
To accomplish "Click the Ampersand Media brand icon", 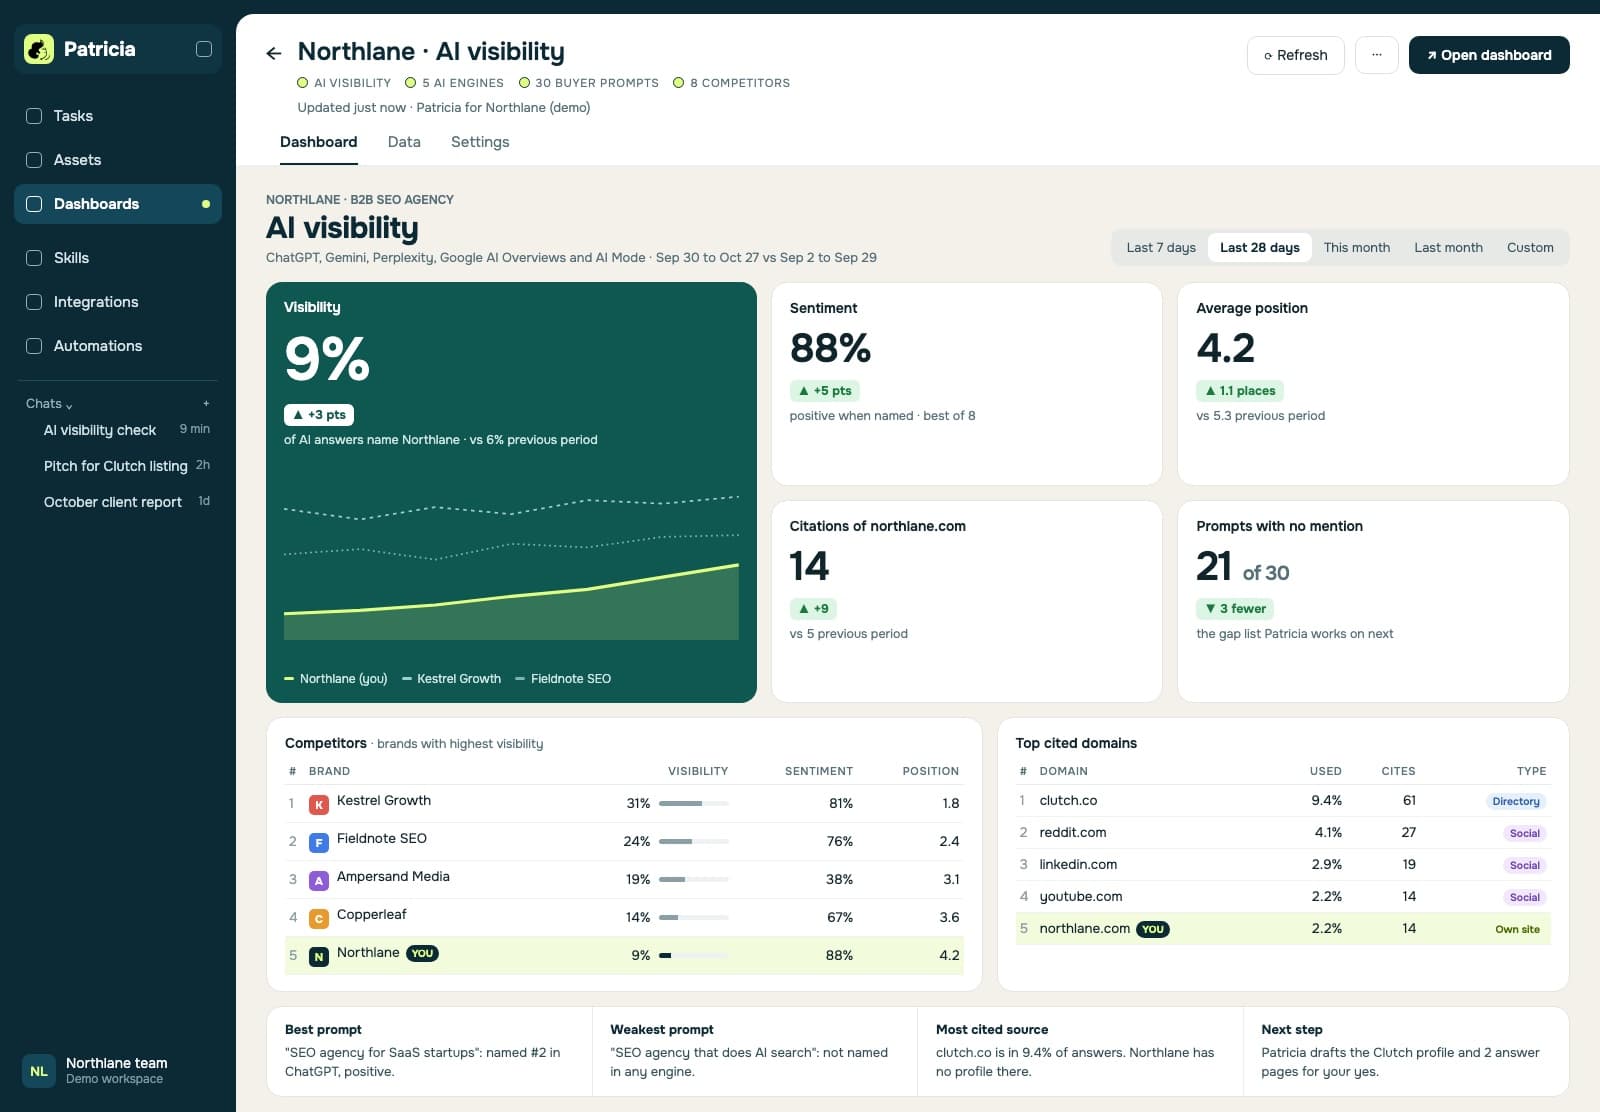I will point(319,881).
